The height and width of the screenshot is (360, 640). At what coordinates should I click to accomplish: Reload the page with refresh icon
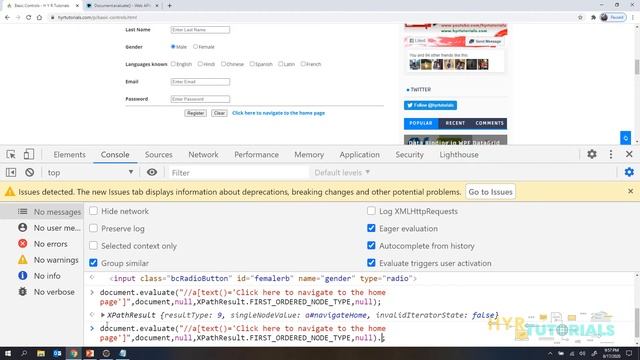[x=29, y=17]
